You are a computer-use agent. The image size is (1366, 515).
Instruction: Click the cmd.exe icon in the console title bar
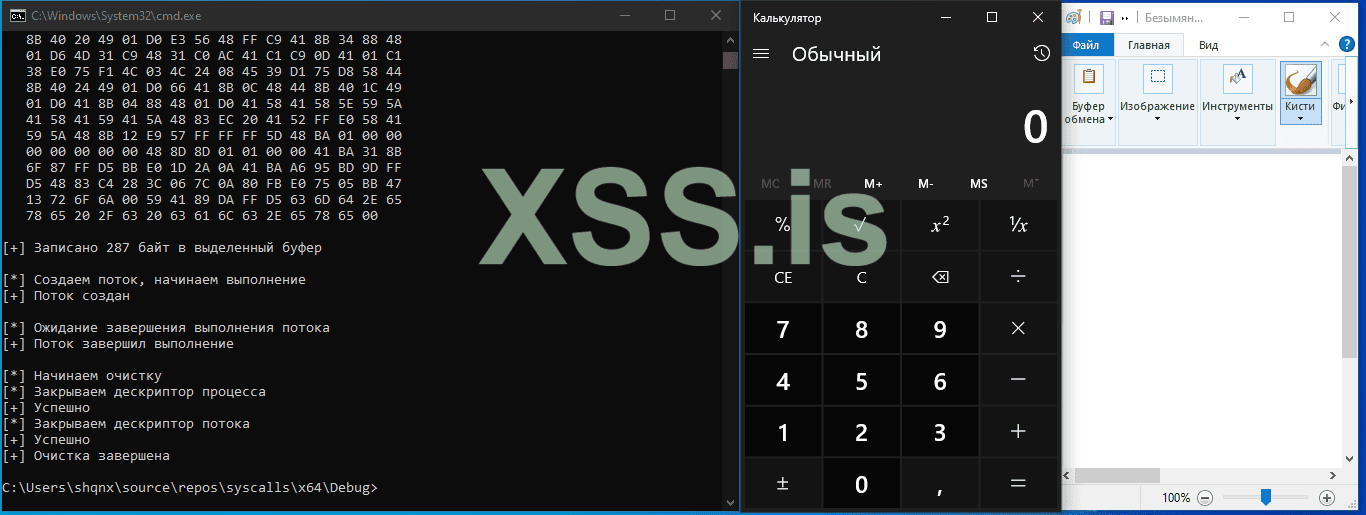(17, 15)
